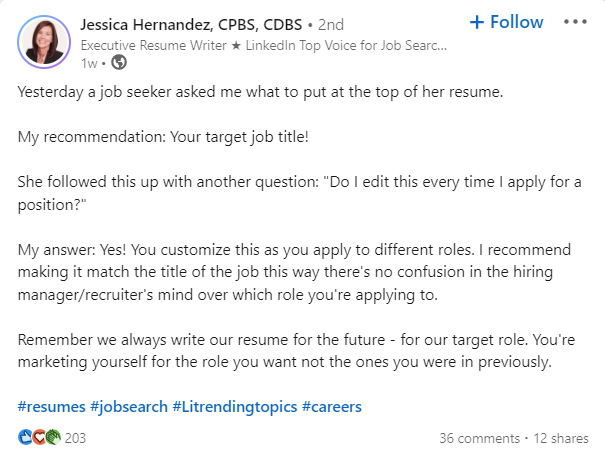Open the #jobsearch hashtag
This screenshot has width=605, height=454.
coord(128,406)
